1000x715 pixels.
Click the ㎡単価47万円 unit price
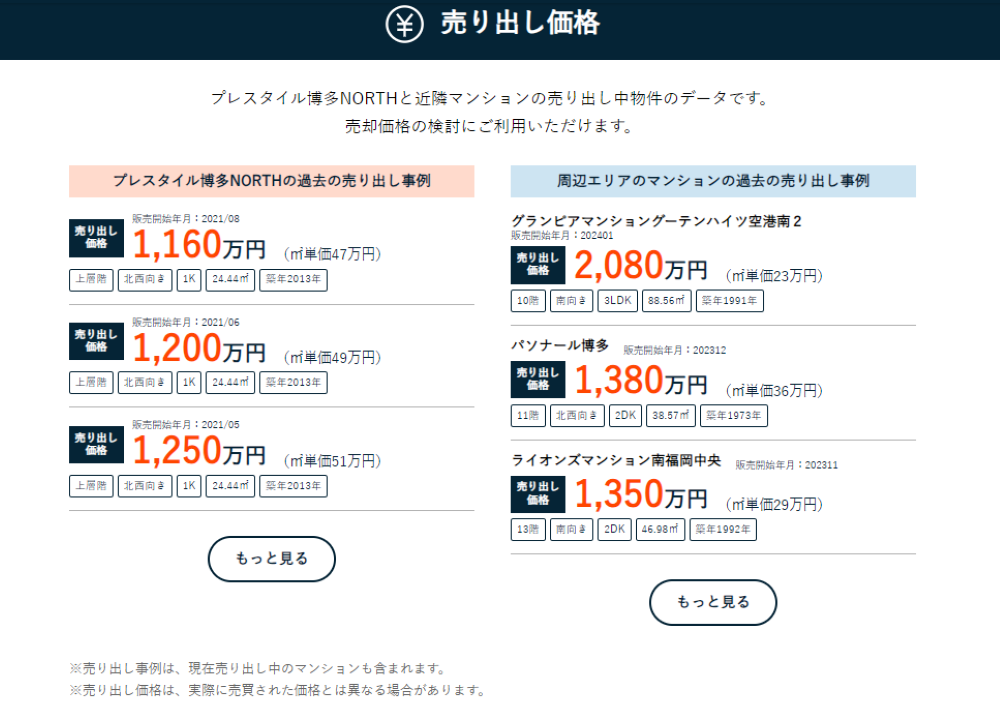point(332,254)
